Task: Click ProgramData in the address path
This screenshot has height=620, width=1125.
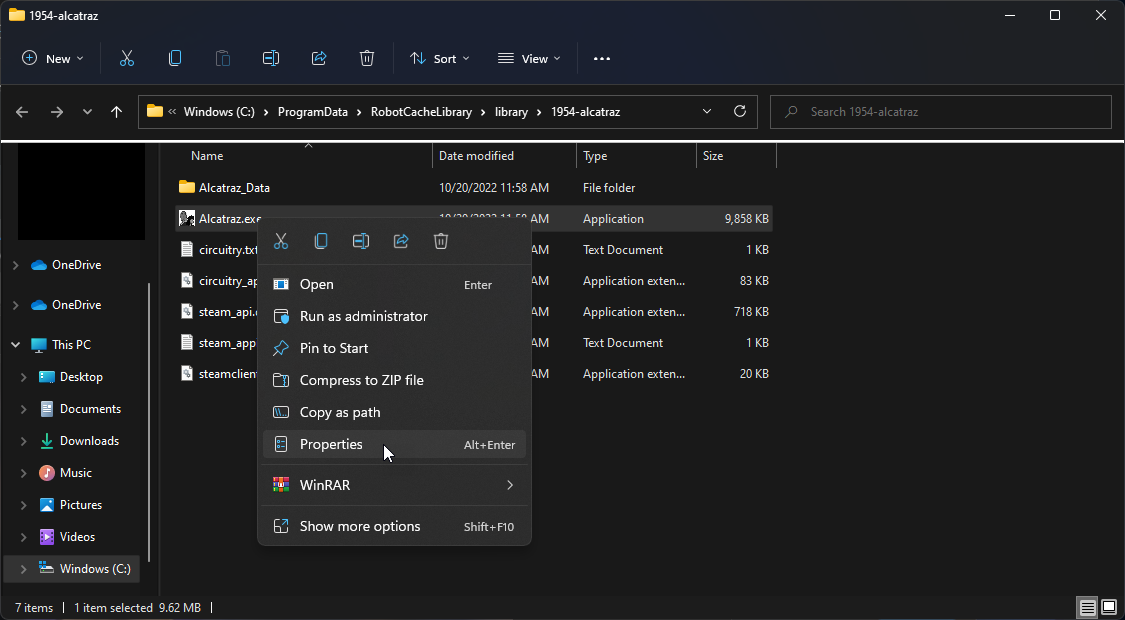Action: pyautogui.click(x=312, y=112)
